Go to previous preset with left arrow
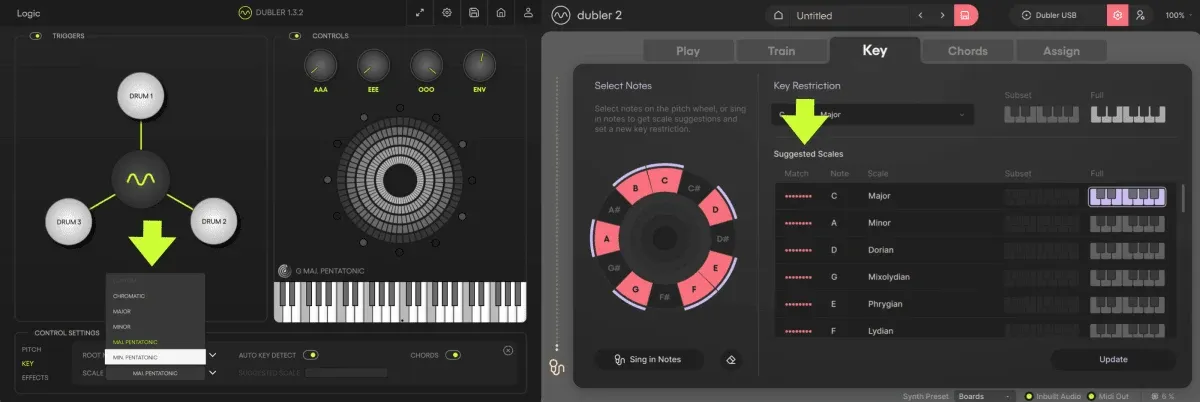Screen dimensions: 1200x402 pos(921,16)
